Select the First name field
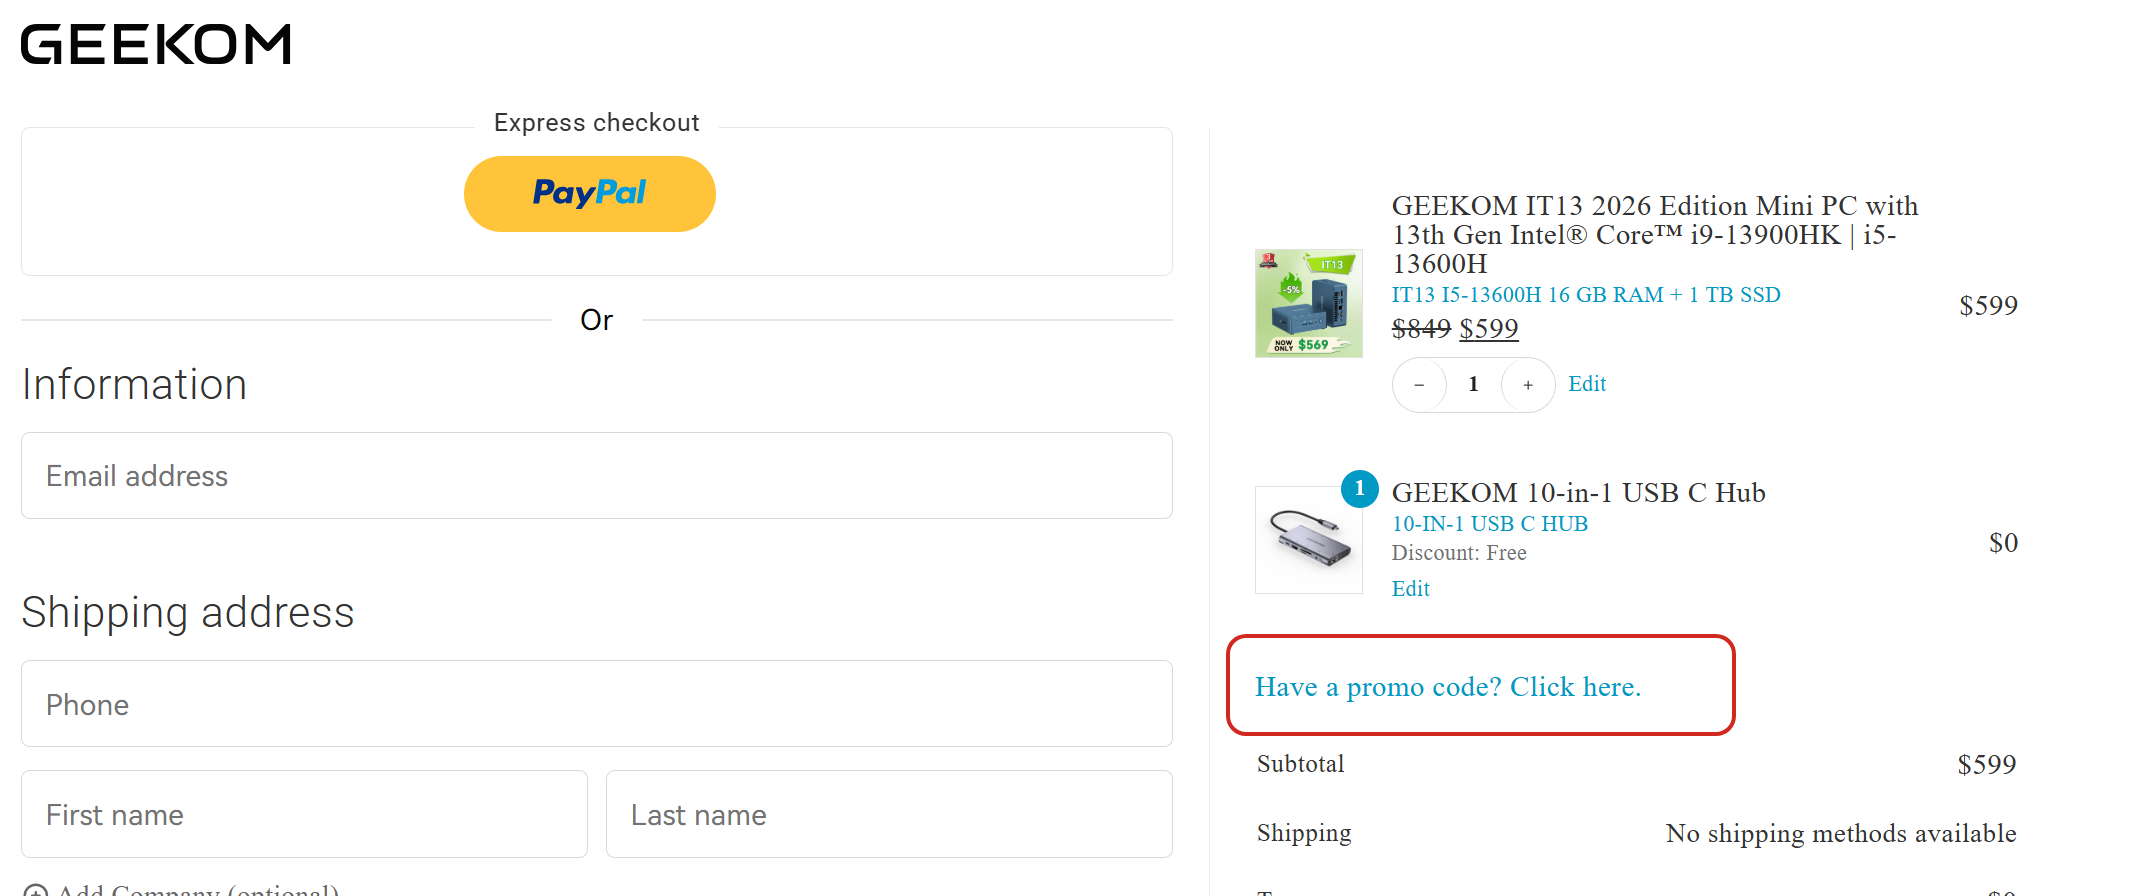 coord(304,814)
